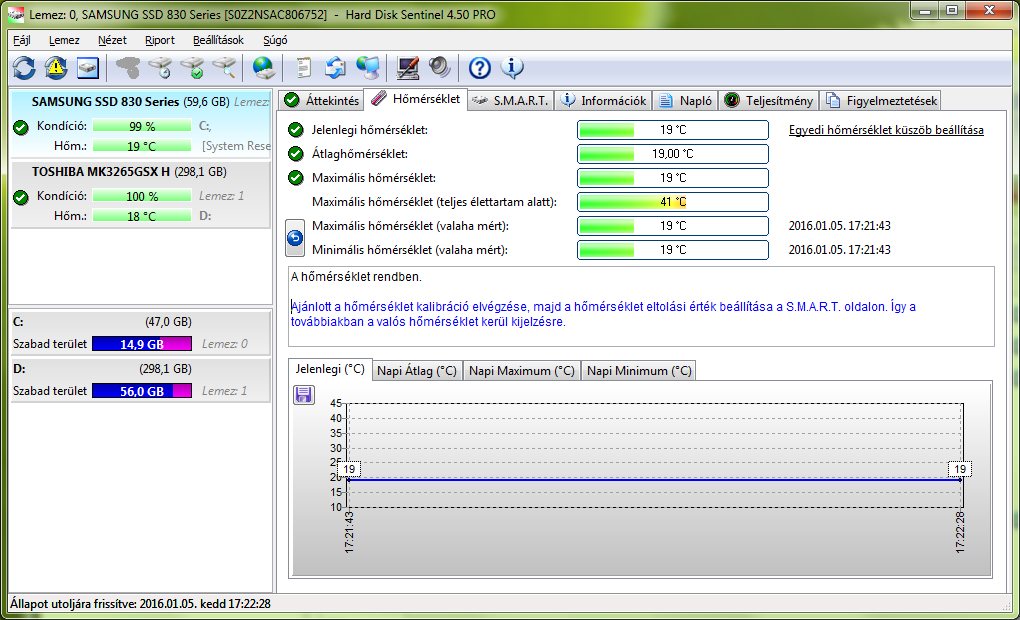Click the Átlaghőmérséklet 19,00 °C bar

pos(673,154)
